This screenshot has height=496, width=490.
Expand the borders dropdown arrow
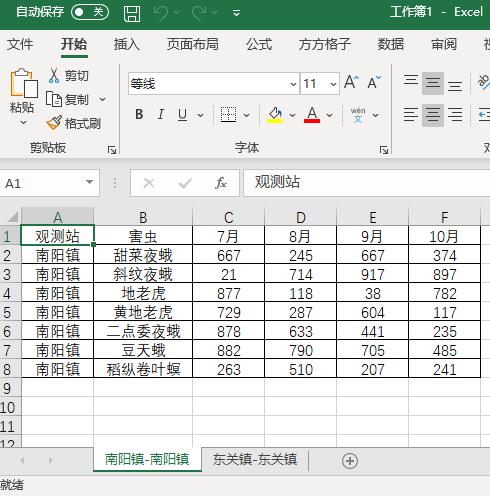tap(247, 115)
